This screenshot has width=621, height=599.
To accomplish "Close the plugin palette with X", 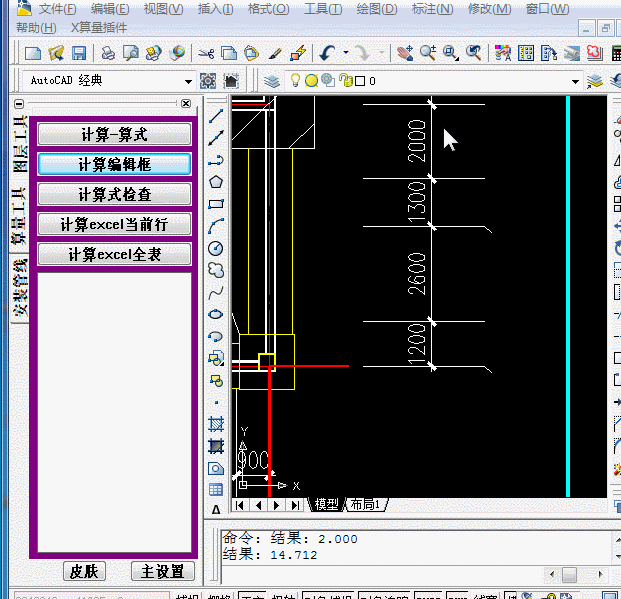I will click(x=186, y=103).
